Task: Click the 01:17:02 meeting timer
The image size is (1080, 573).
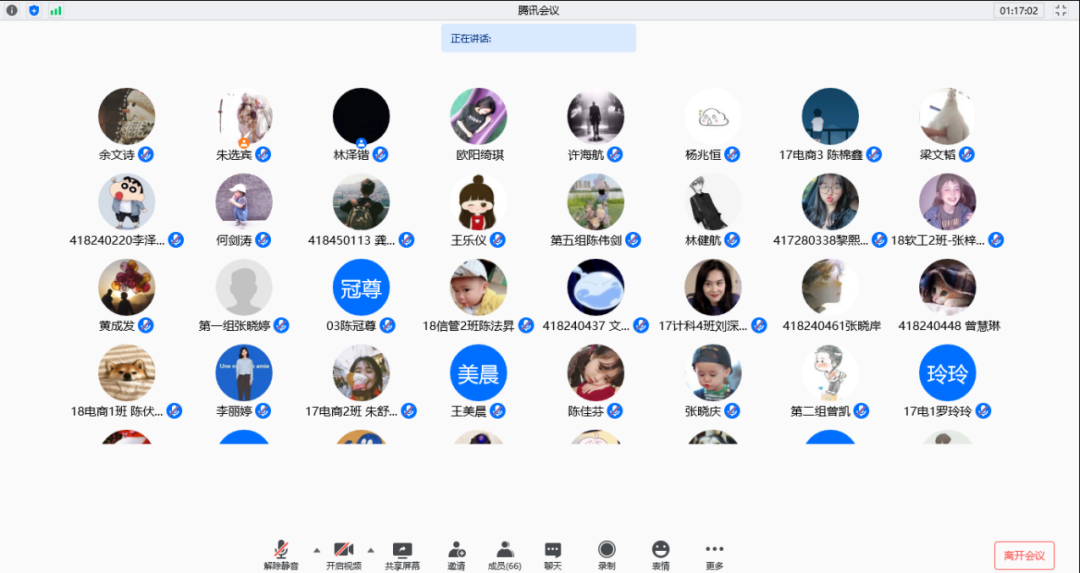Action: [x=1018, y=10]
